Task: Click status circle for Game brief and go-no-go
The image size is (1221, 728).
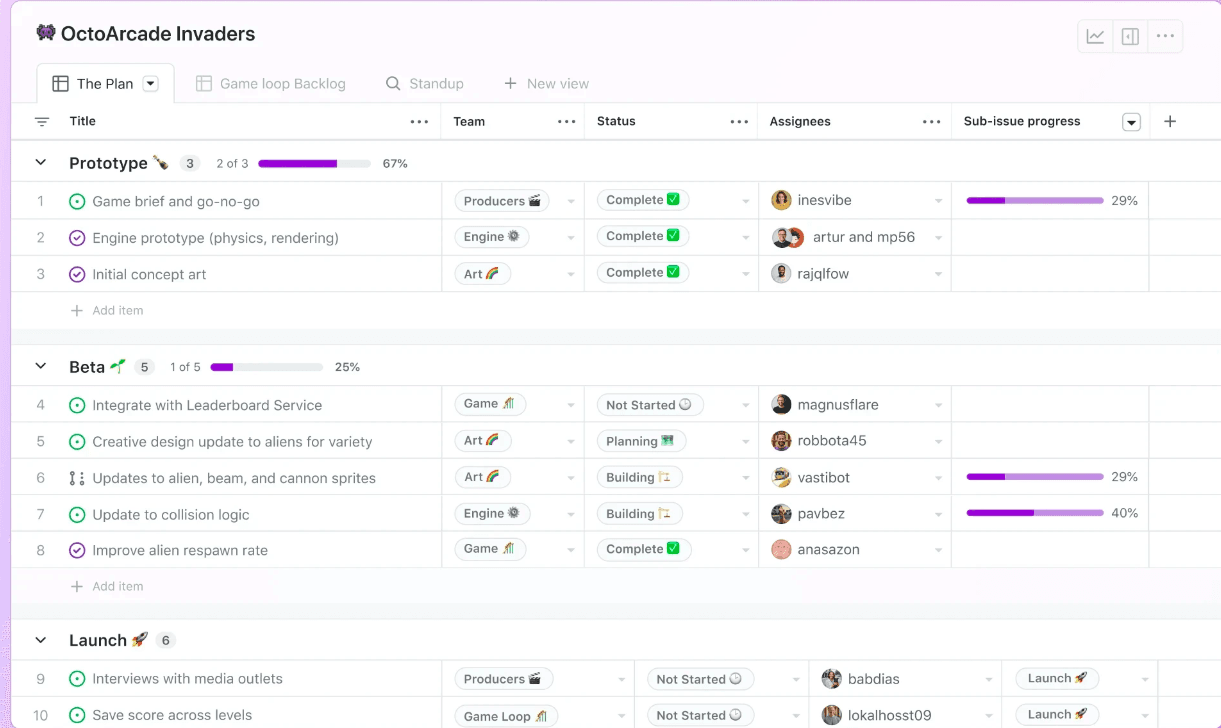Action: coord(77,201)
